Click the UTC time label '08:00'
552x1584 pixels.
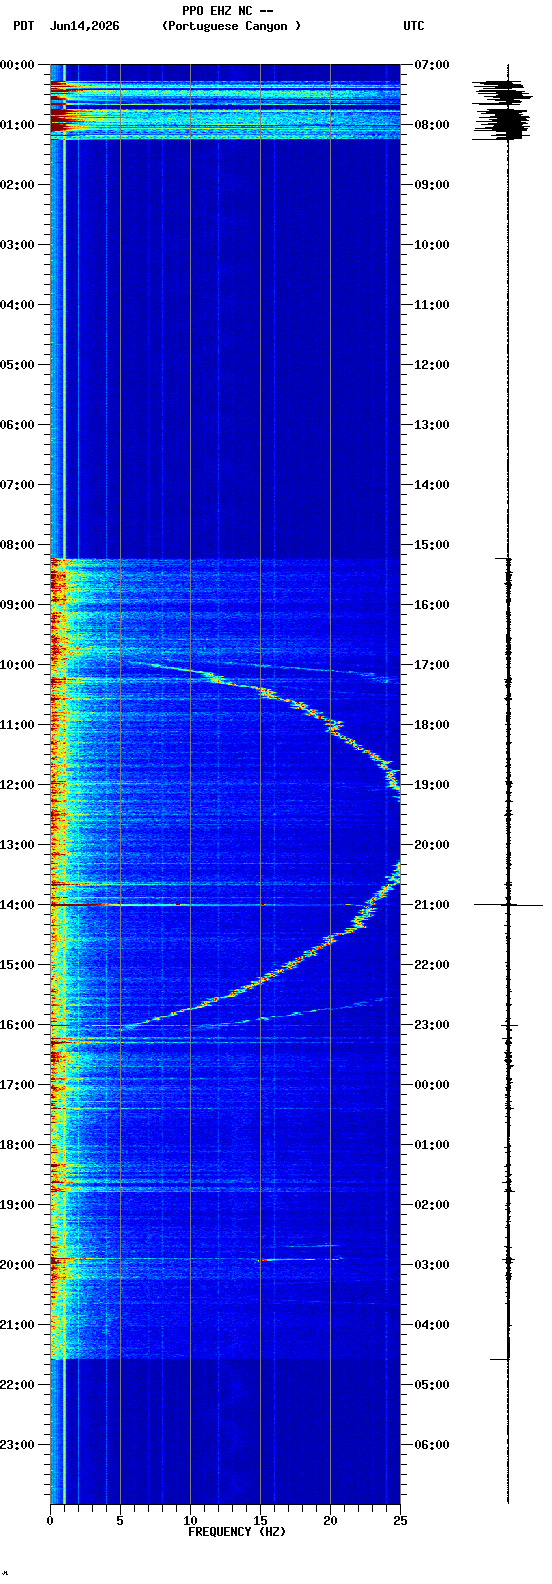pos(432,125)
